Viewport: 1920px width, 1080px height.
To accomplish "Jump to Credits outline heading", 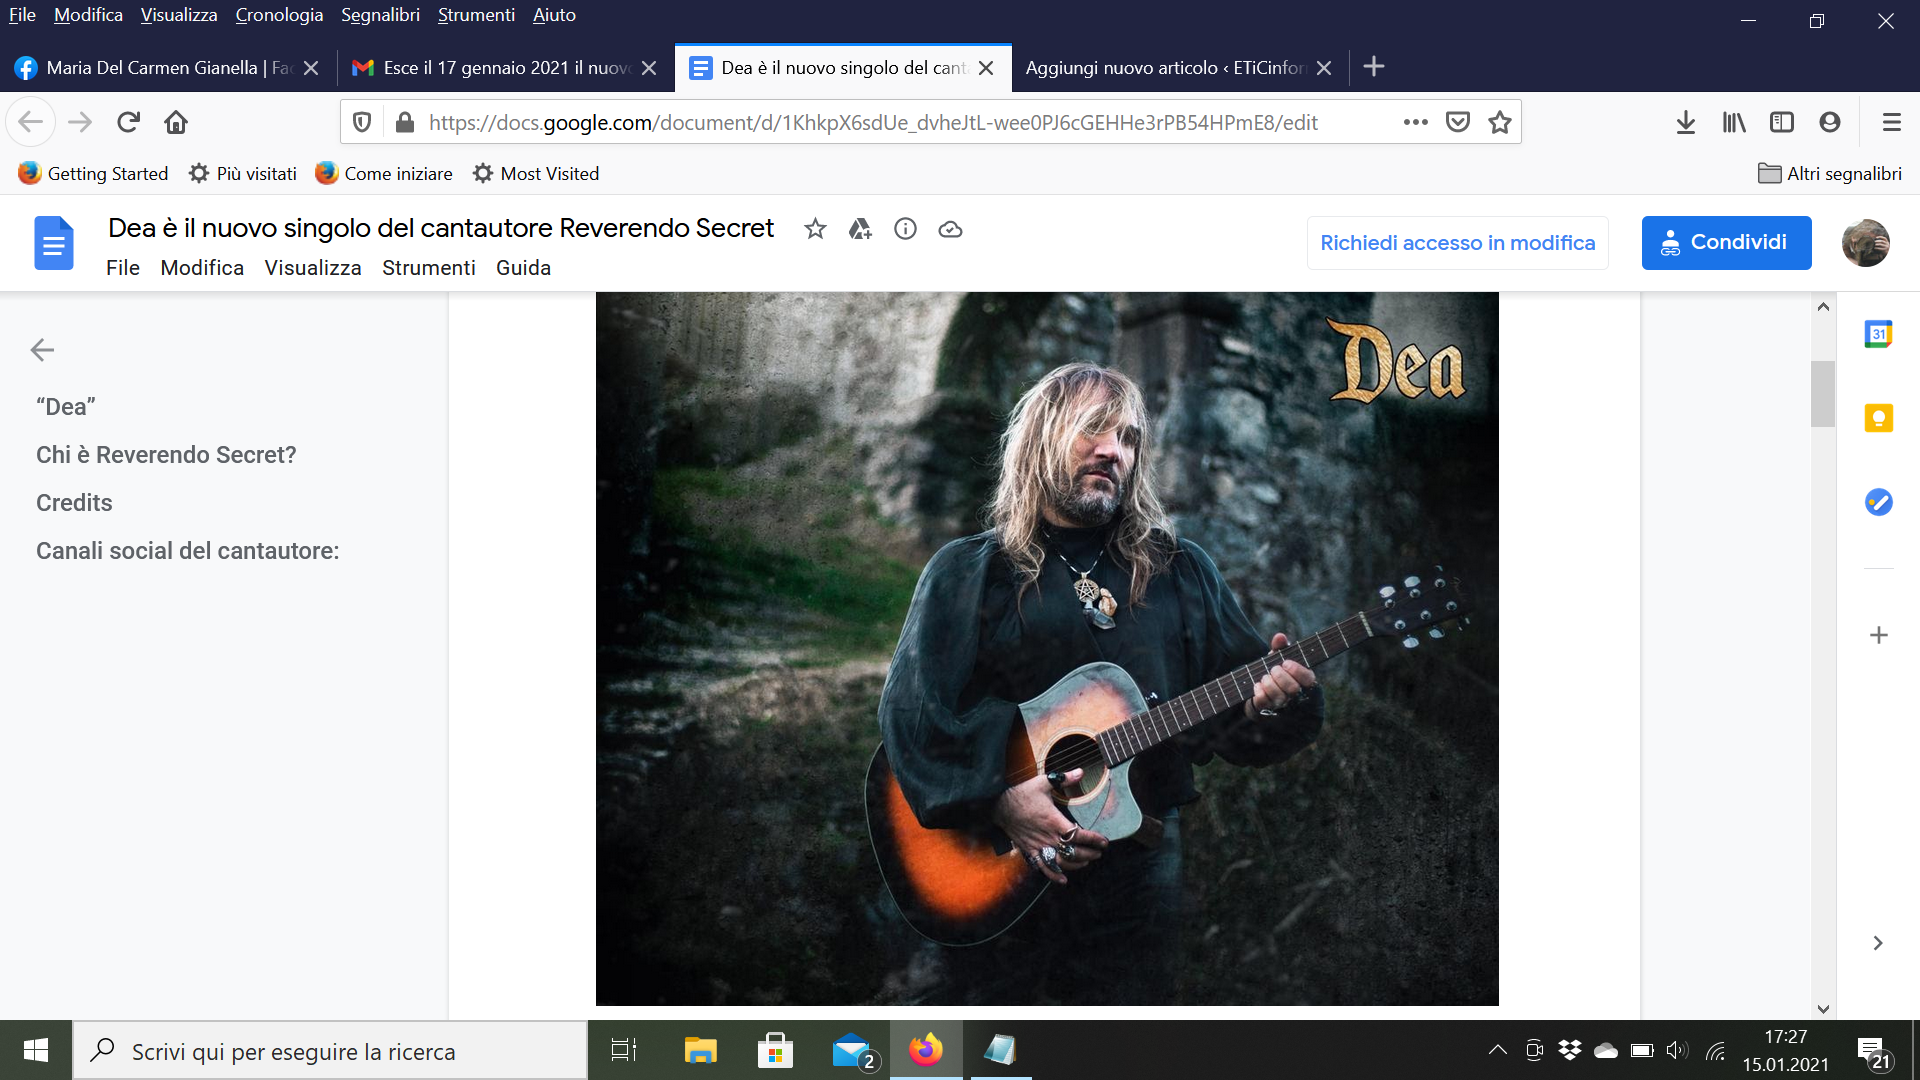I will coord(74,503).
